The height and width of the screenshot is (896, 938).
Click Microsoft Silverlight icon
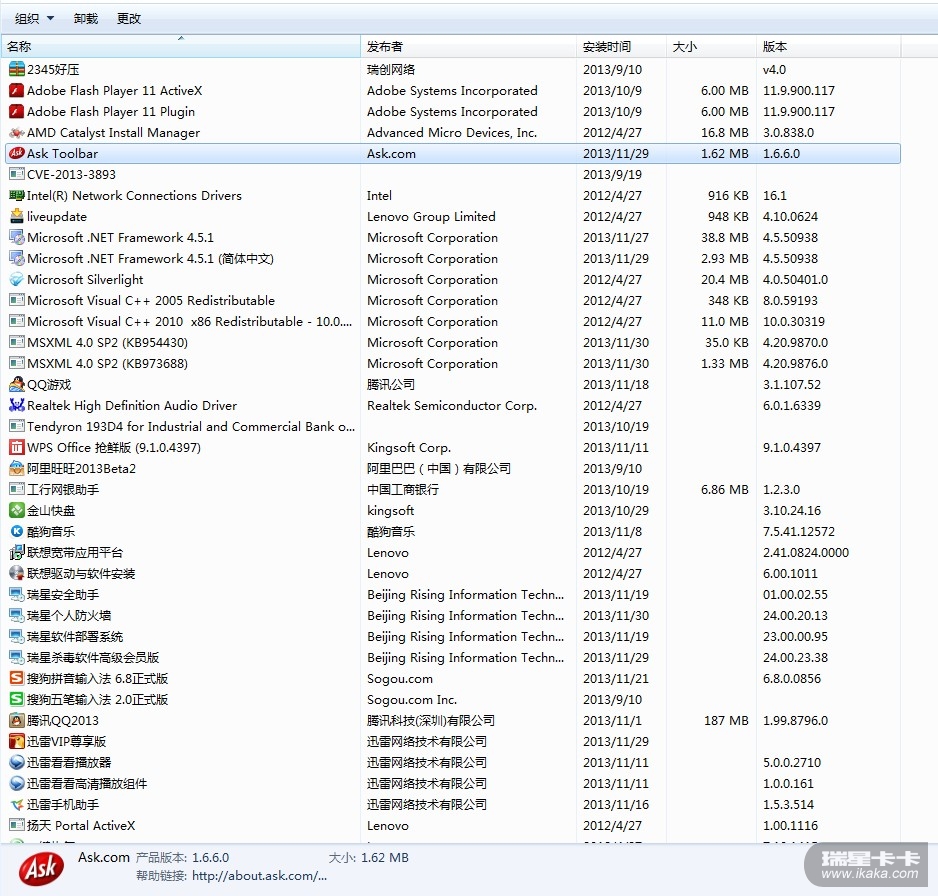pyautogui.click(x=17, y=279)
